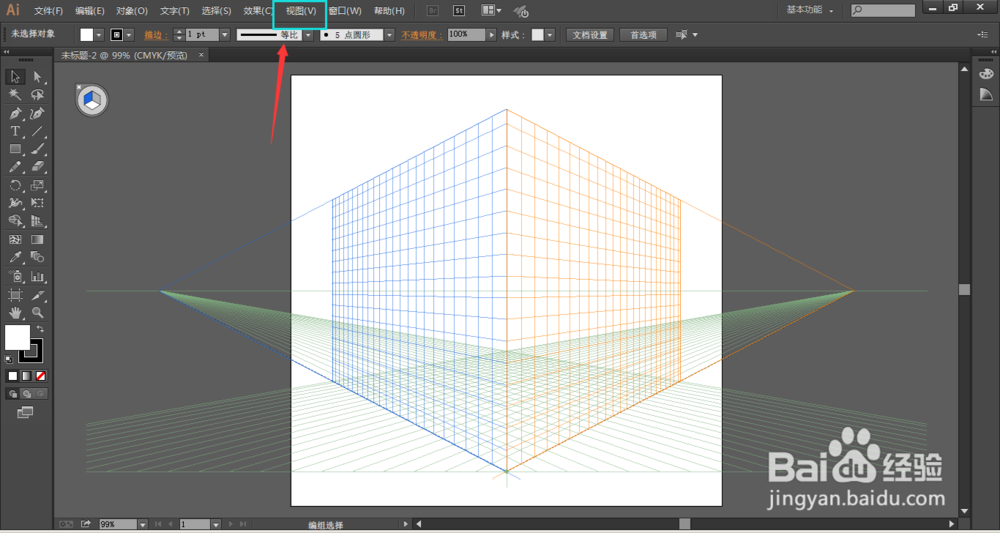Open the stroke color dropdown in control bar
This screenshot has height=533, width=1000.
[129, 35]
